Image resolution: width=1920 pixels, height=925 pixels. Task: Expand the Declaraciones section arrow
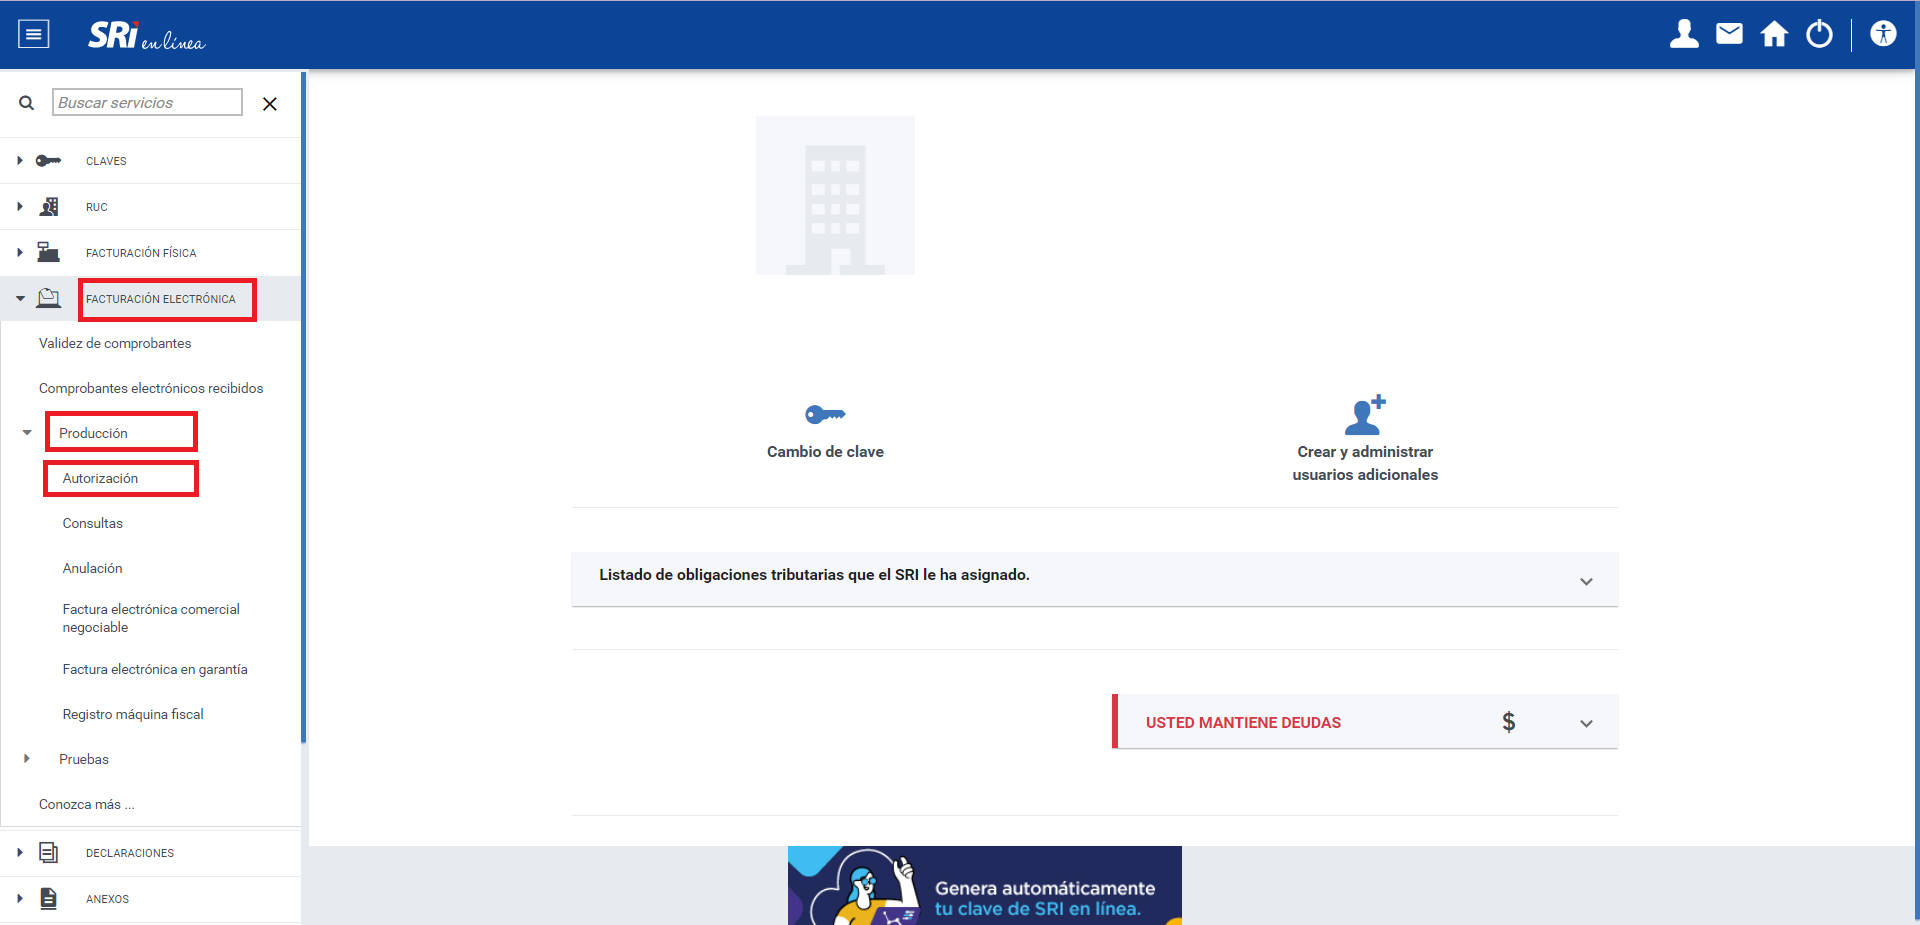pyautogui.click(x=19, y=852)
